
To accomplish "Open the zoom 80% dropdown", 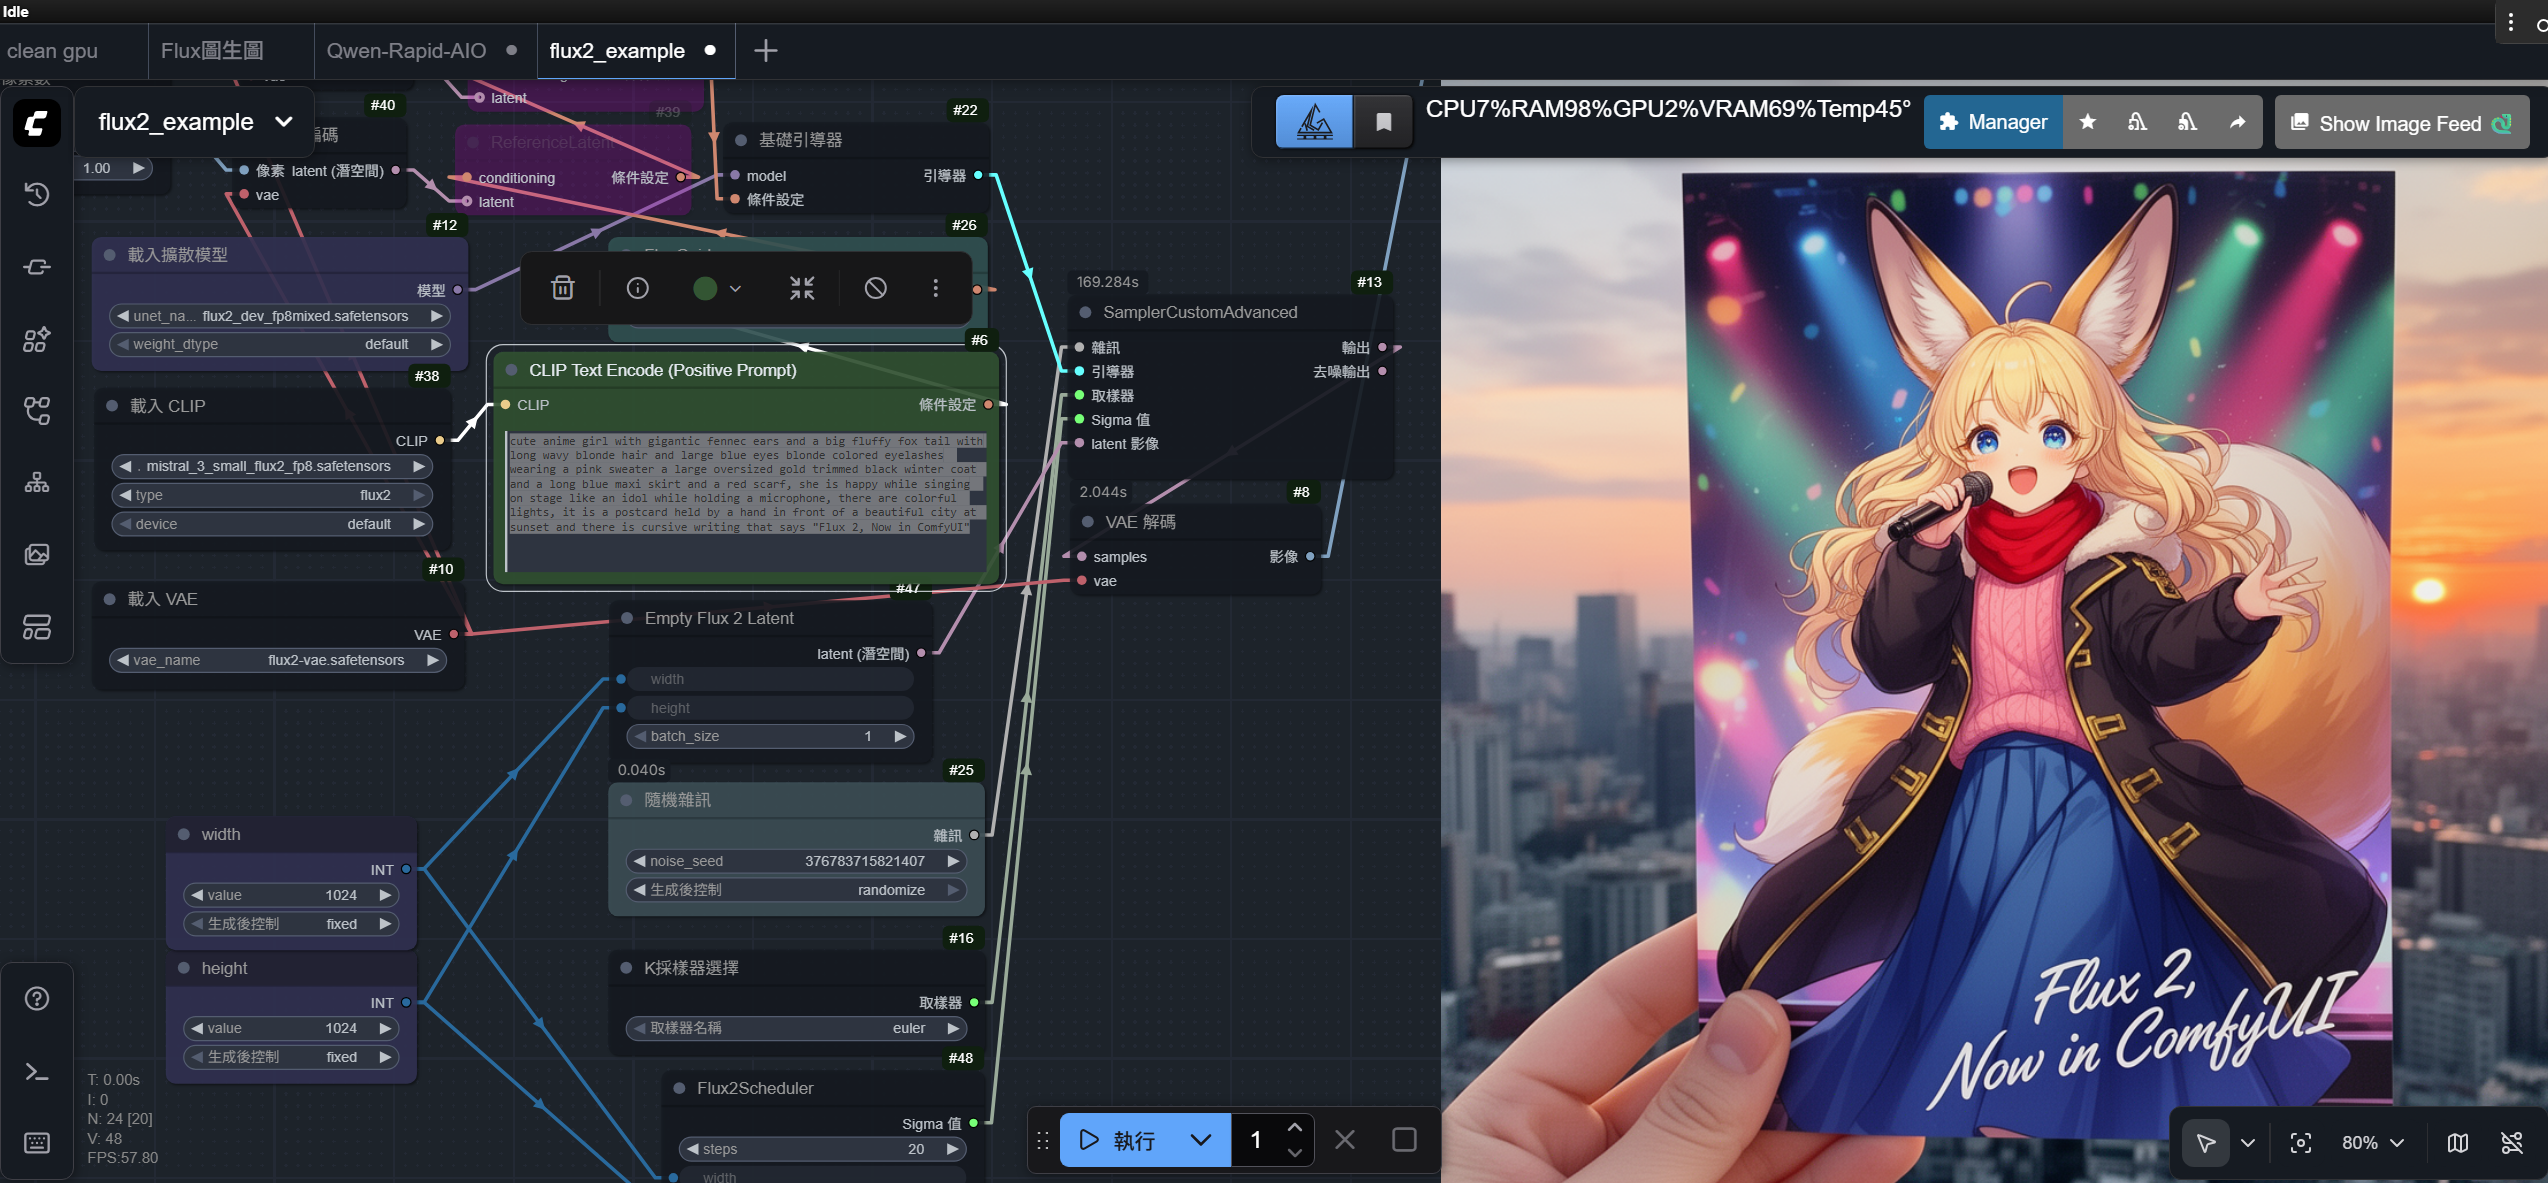I will pos(2373,1143).
